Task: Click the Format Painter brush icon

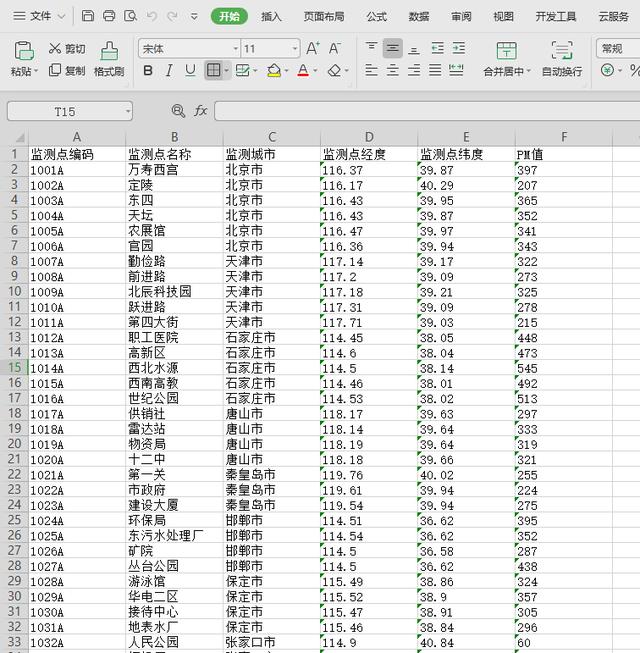Action: pos(108,50)
